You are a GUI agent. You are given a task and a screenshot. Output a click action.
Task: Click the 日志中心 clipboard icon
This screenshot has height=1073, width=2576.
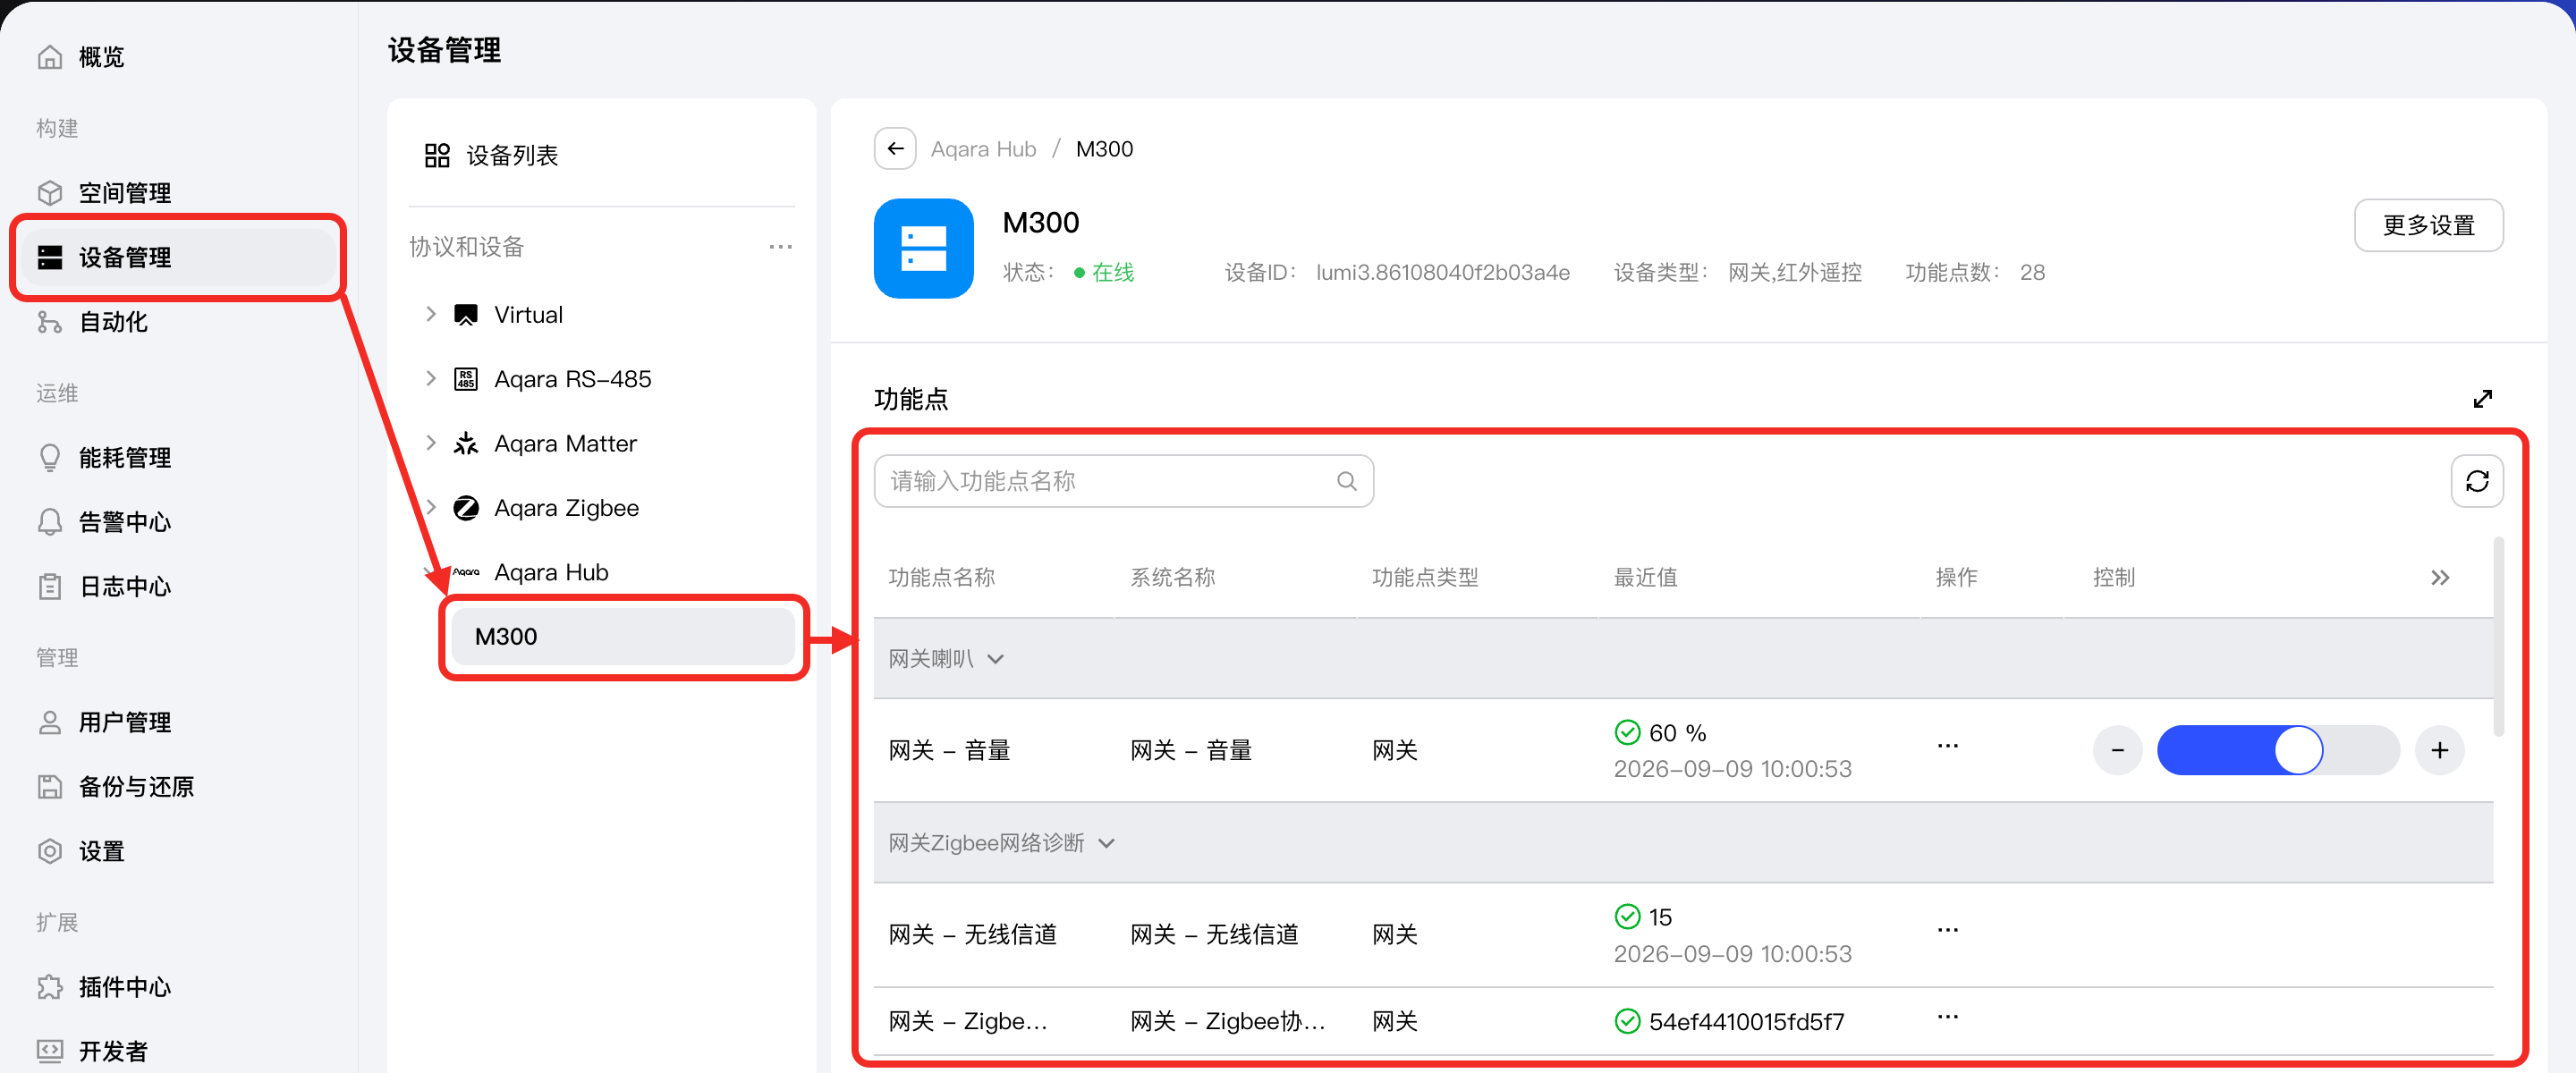tap(49, 586)
